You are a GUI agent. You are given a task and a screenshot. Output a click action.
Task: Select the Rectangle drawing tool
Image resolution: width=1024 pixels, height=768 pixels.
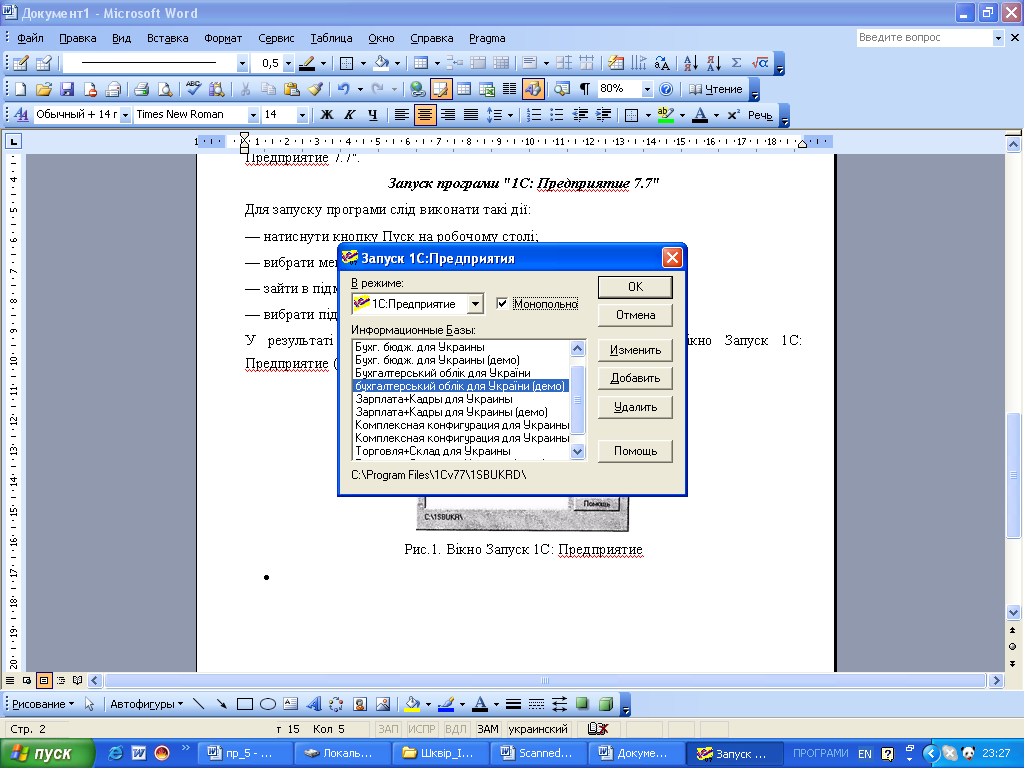point(244,704)
